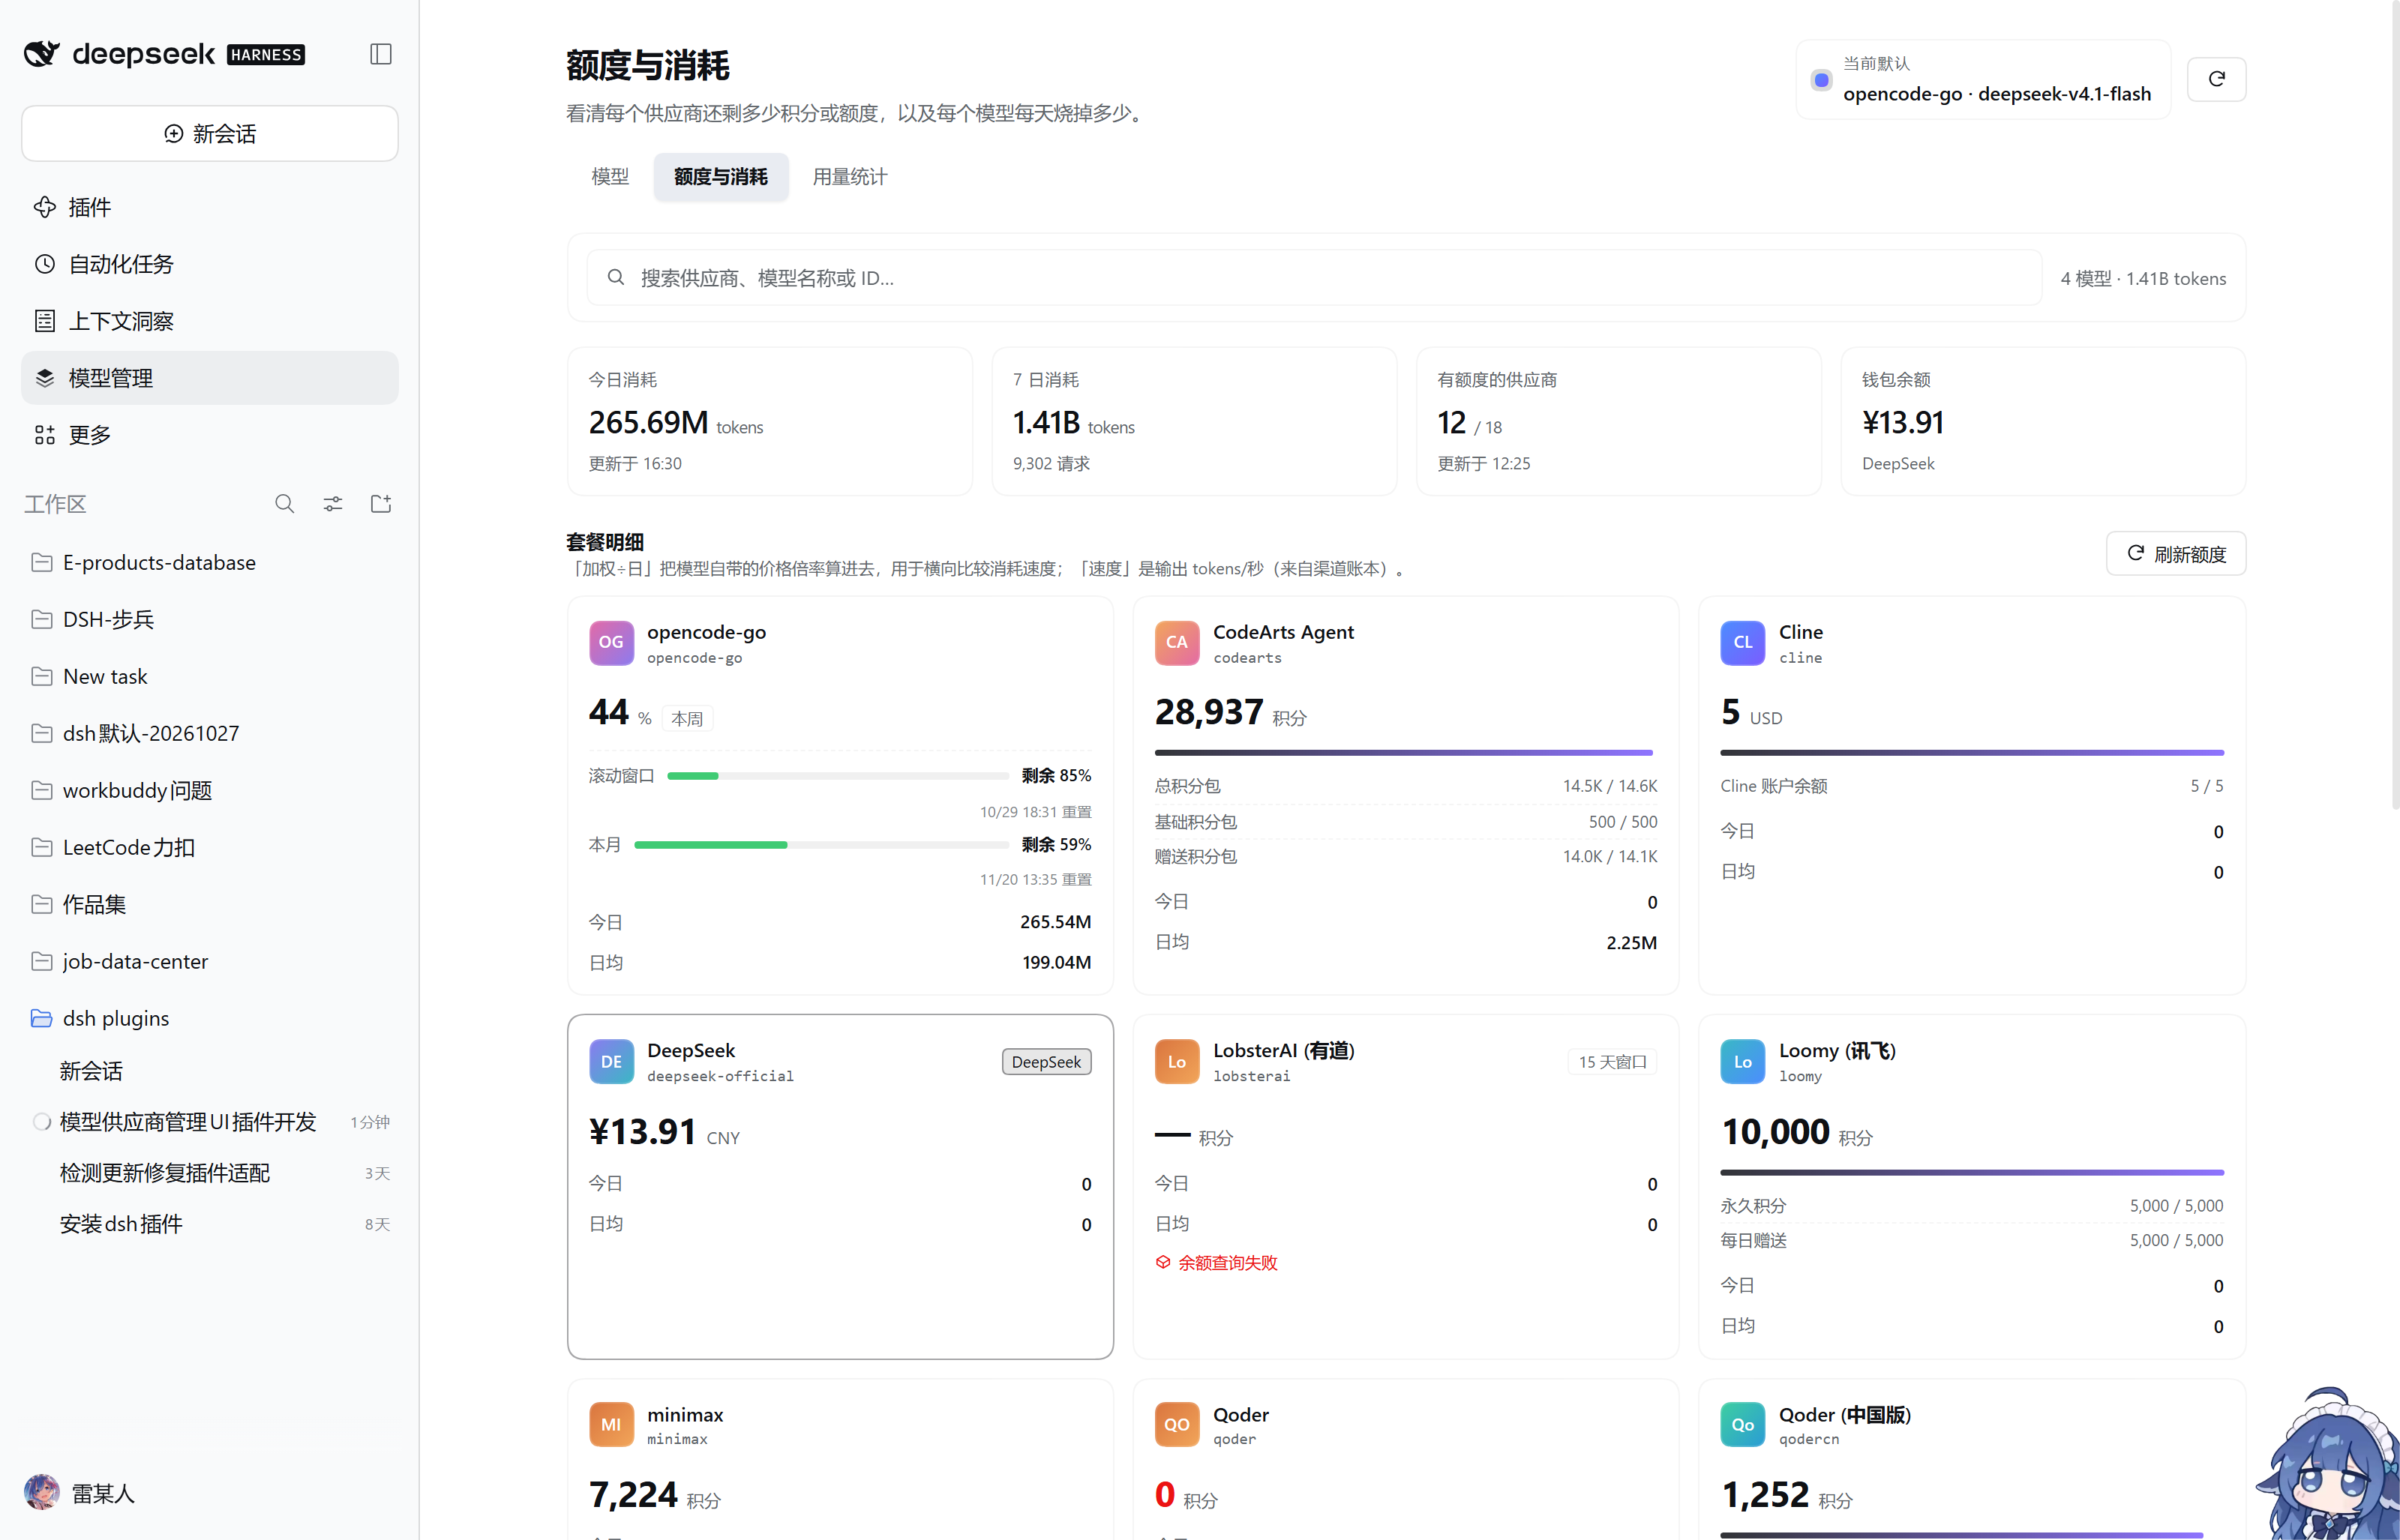Click the 钱包余额 summary card

(x=2043, y=421)
